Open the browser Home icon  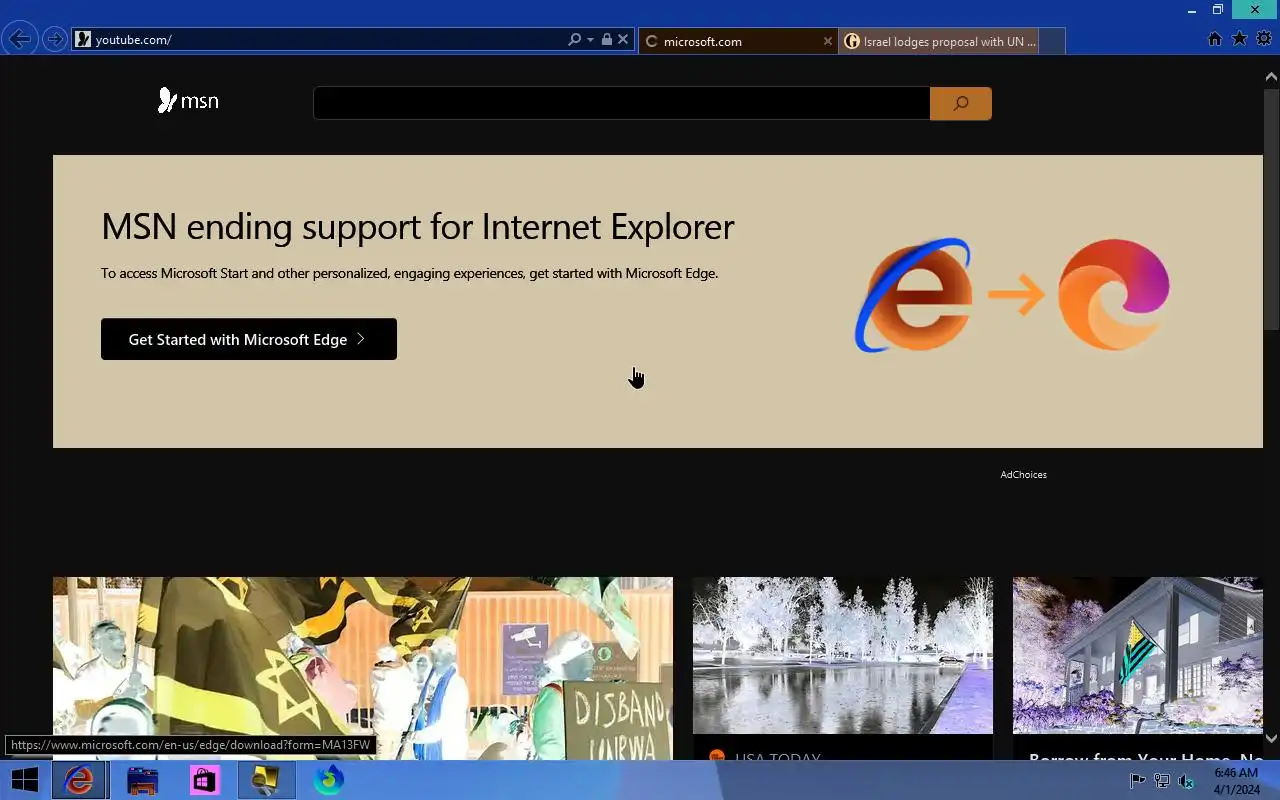pos(1215,39)
